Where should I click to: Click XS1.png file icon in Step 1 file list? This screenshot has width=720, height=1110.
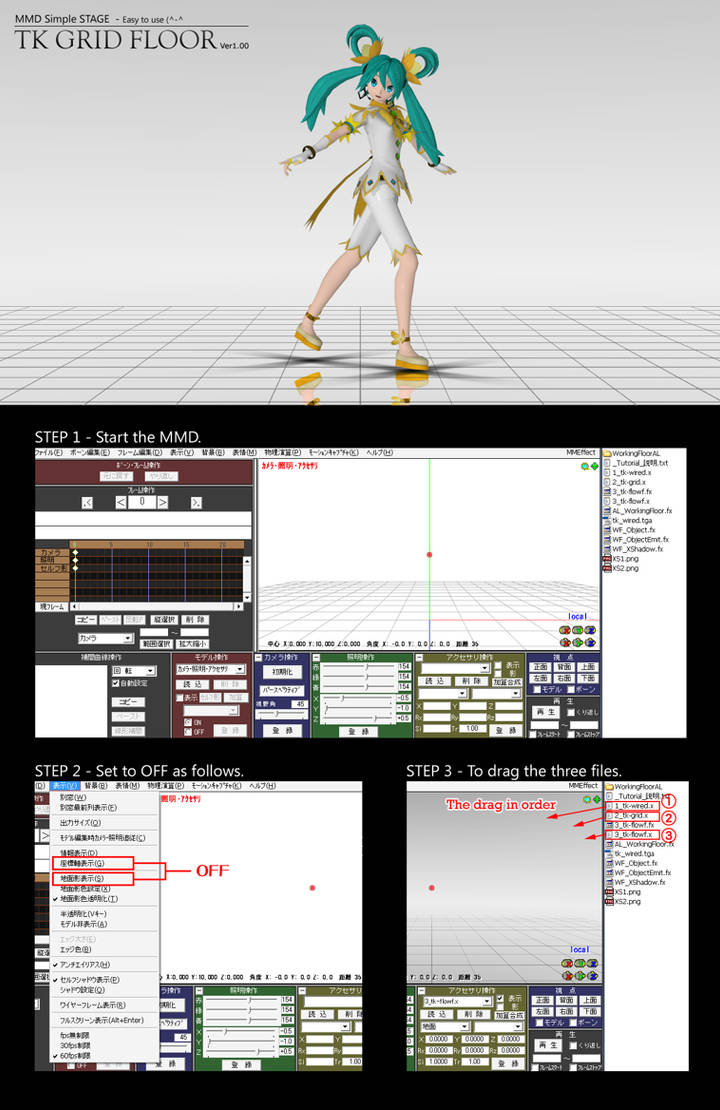[x=607, y=559]
